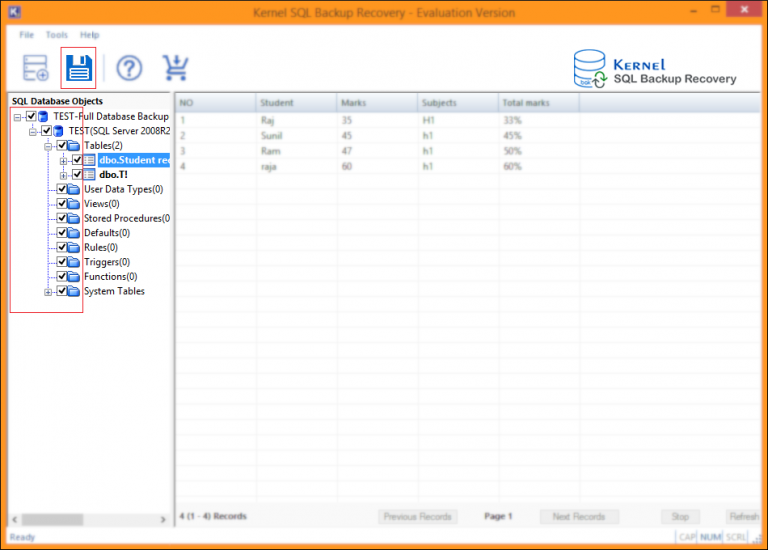This screenshot has width=768, height=550.
Task: Click the Marks cell showing 35
Action: (378, 120)
